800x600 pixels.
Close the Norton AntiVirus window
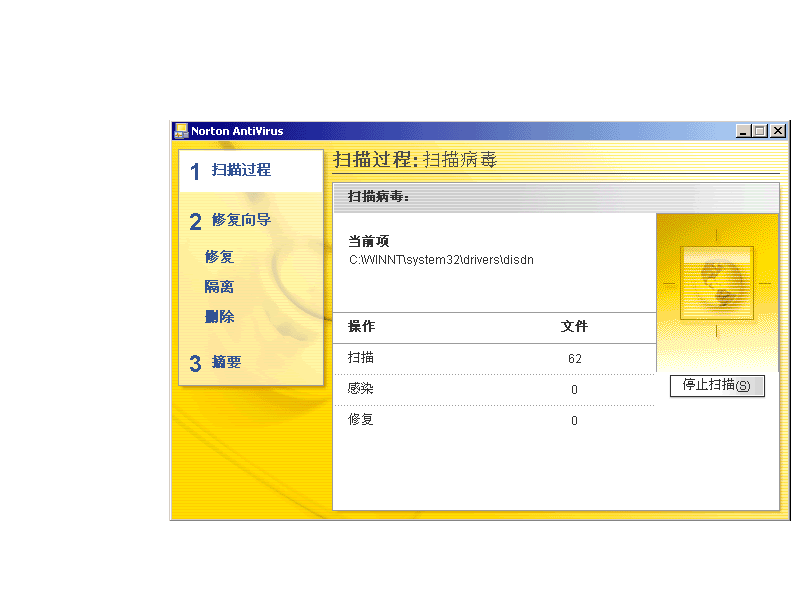[778, 131]
